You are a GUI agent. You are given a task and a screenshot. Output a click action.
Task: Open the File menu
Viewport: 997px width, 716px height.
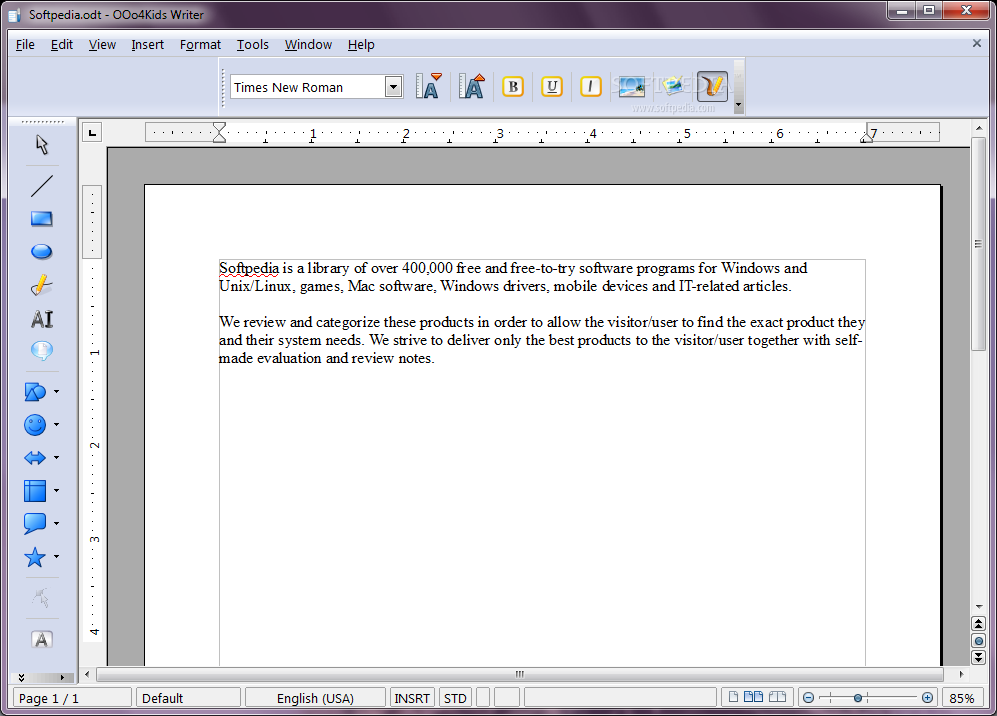click(x=25, y=45)
